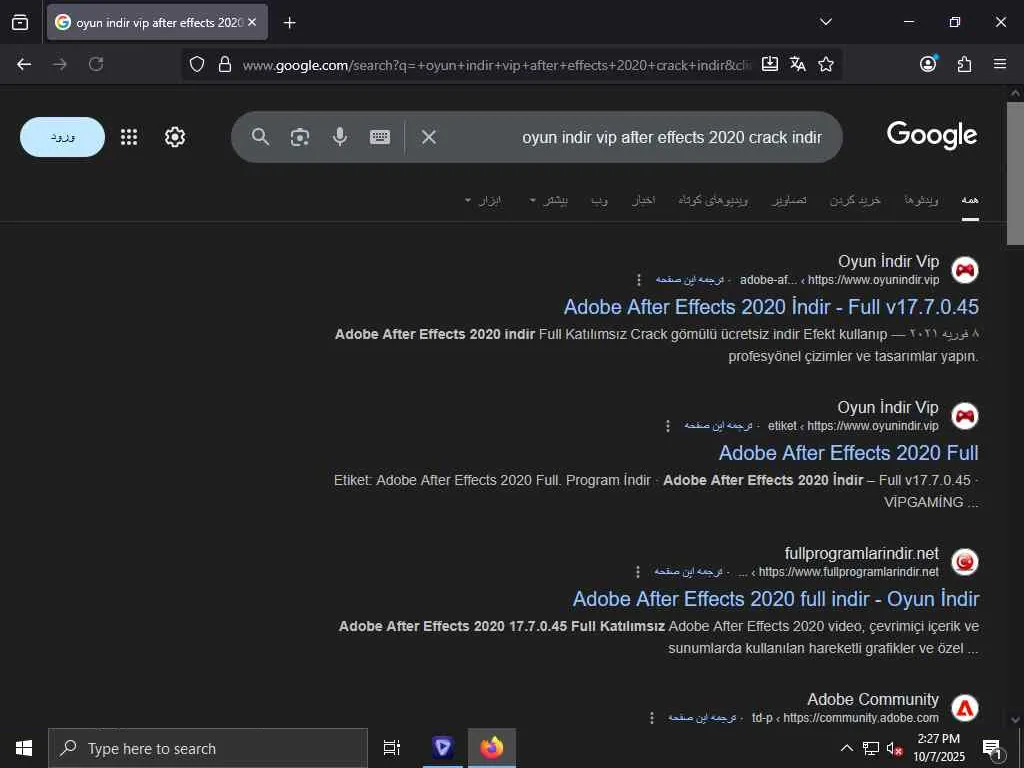The height and width of the screenshot is (768, 1024).
Task: Click the second Oyun İndir Vip favicon (etiket result)
Action: [965, 416]
